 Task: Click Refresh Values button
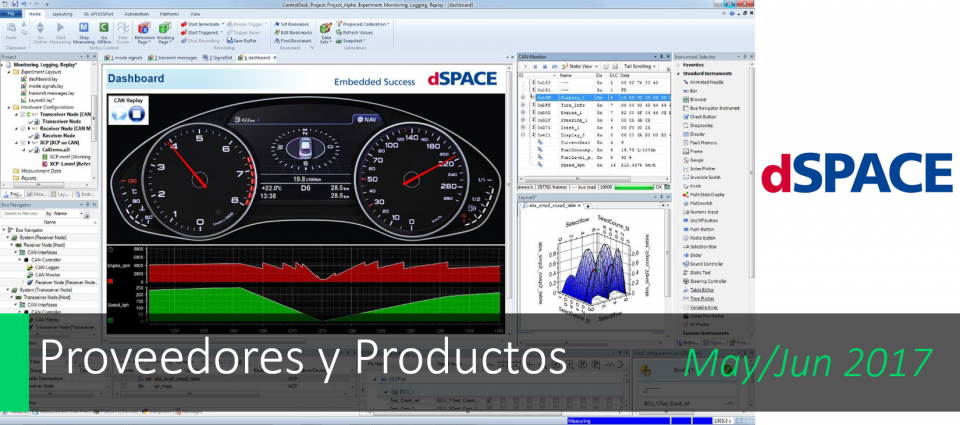tap(354, 32)
